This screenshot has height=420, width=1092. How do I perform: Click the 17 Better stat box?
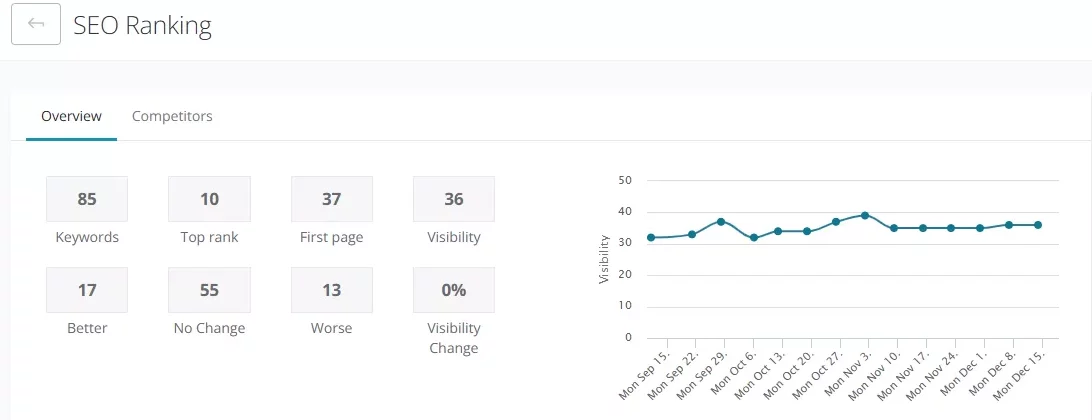click(x=87, y=290)
